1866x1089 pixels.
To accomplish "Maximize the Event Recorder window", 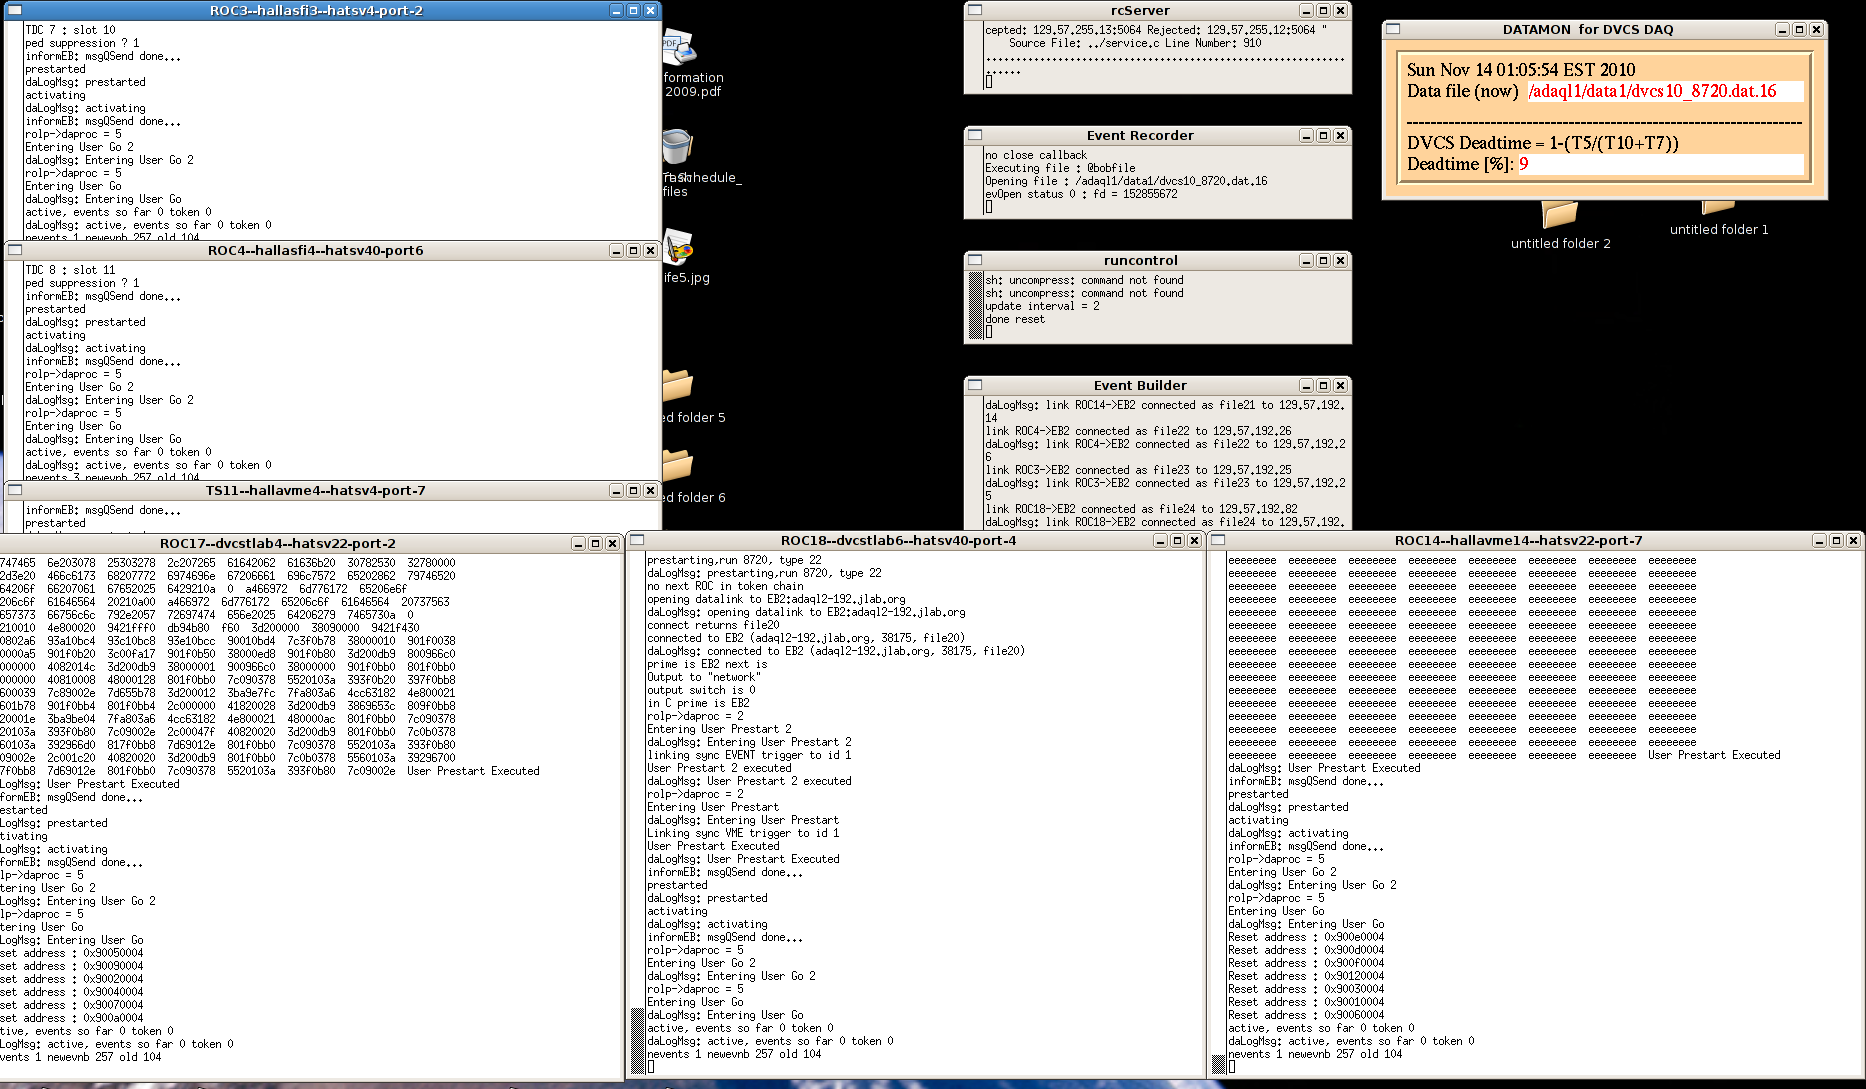I will (1323, 135).
